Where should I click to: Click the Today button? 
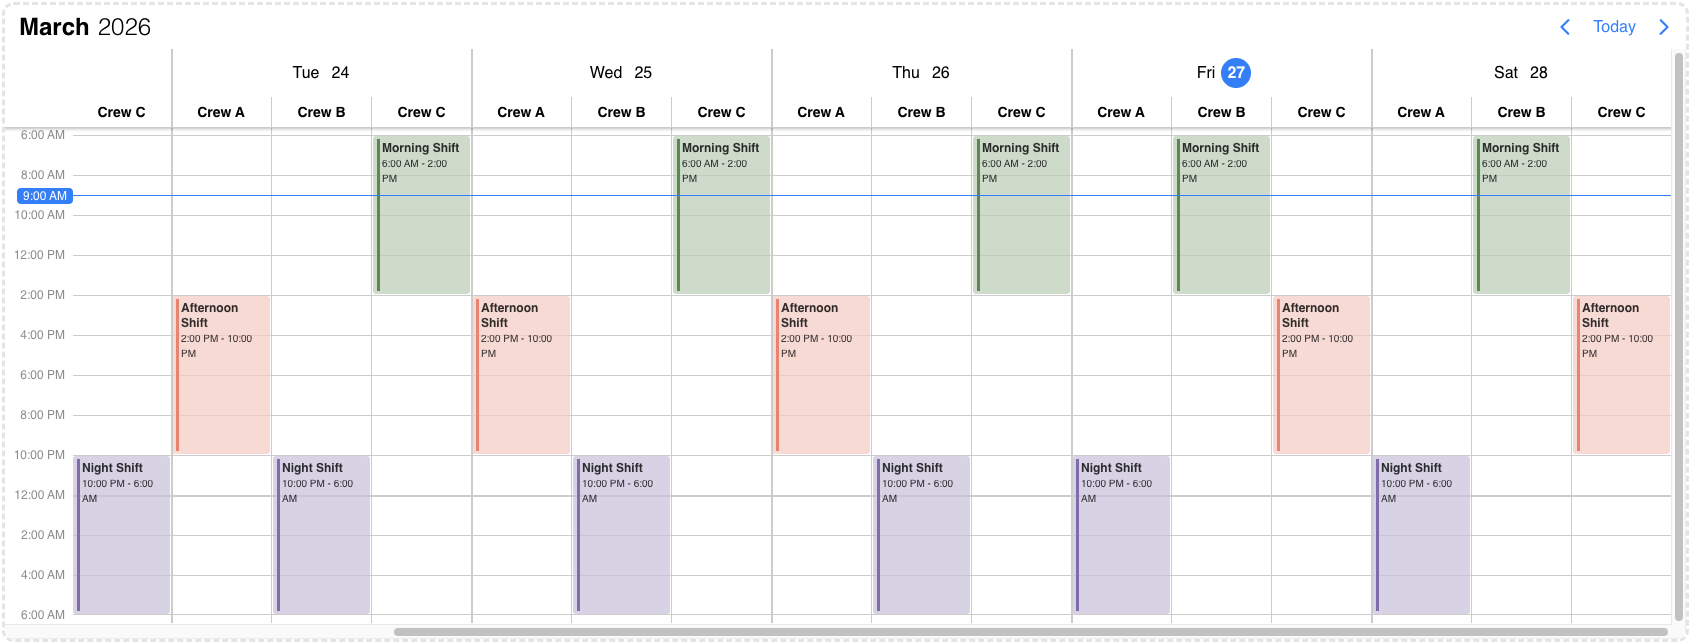coord(1614,27)
